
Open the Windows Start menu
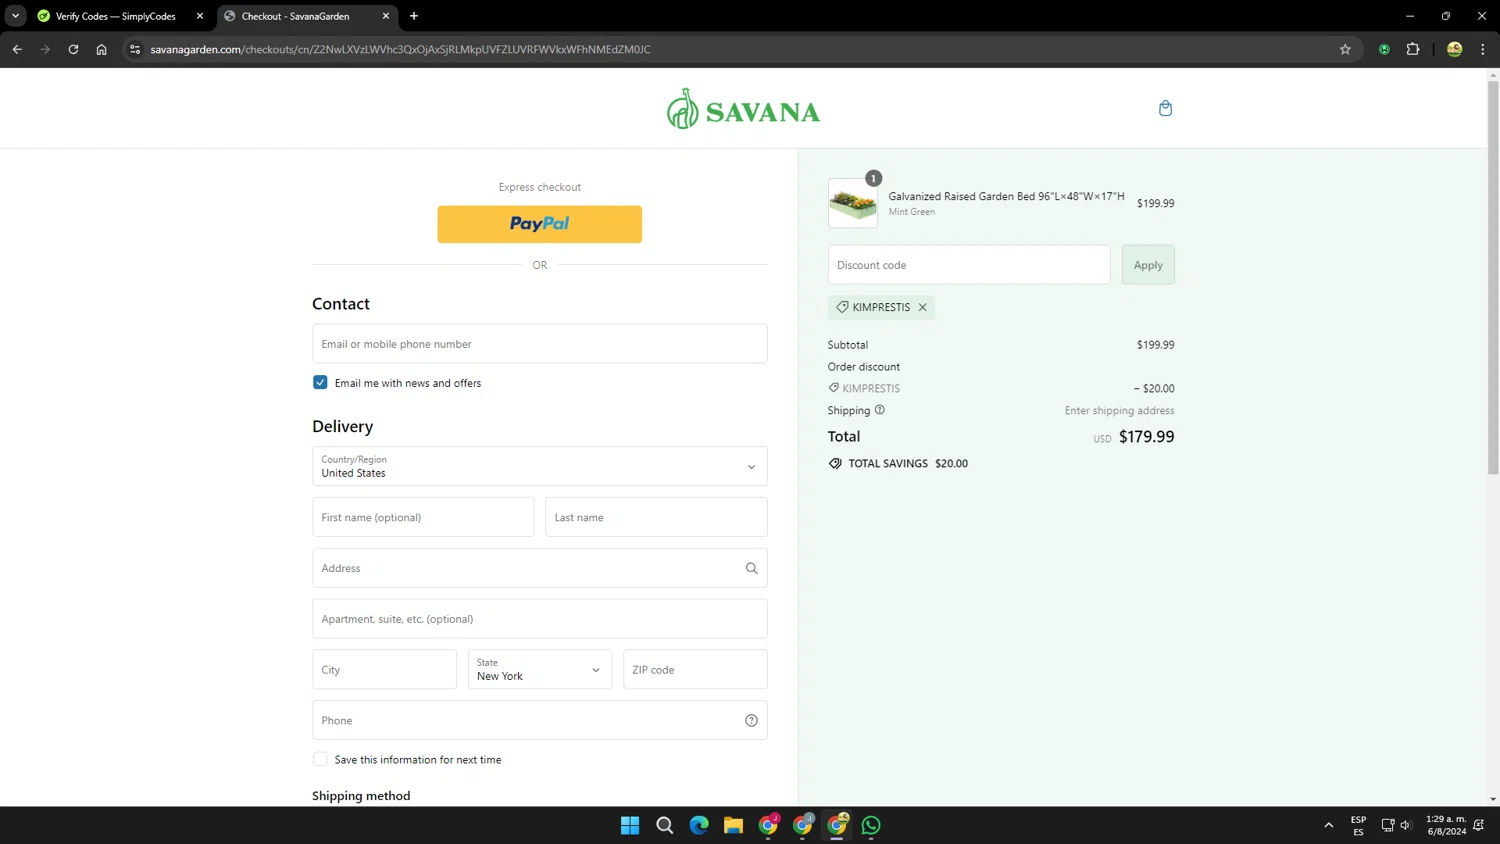[x=630, y=825]
